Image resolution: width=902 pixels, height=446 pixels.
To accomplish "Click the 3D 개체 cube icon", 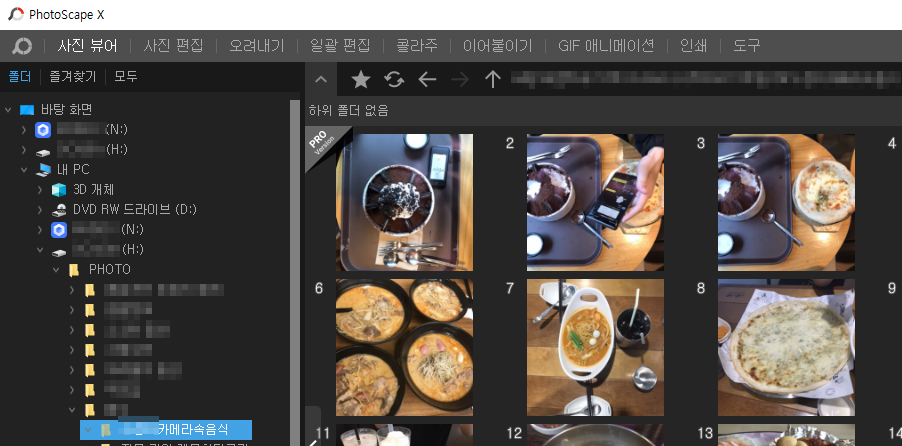I will [58, 189].
